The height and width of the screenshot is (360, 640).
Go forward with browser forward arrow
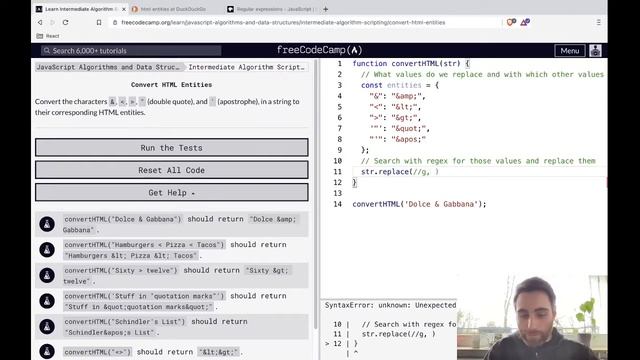click(52, 22)
